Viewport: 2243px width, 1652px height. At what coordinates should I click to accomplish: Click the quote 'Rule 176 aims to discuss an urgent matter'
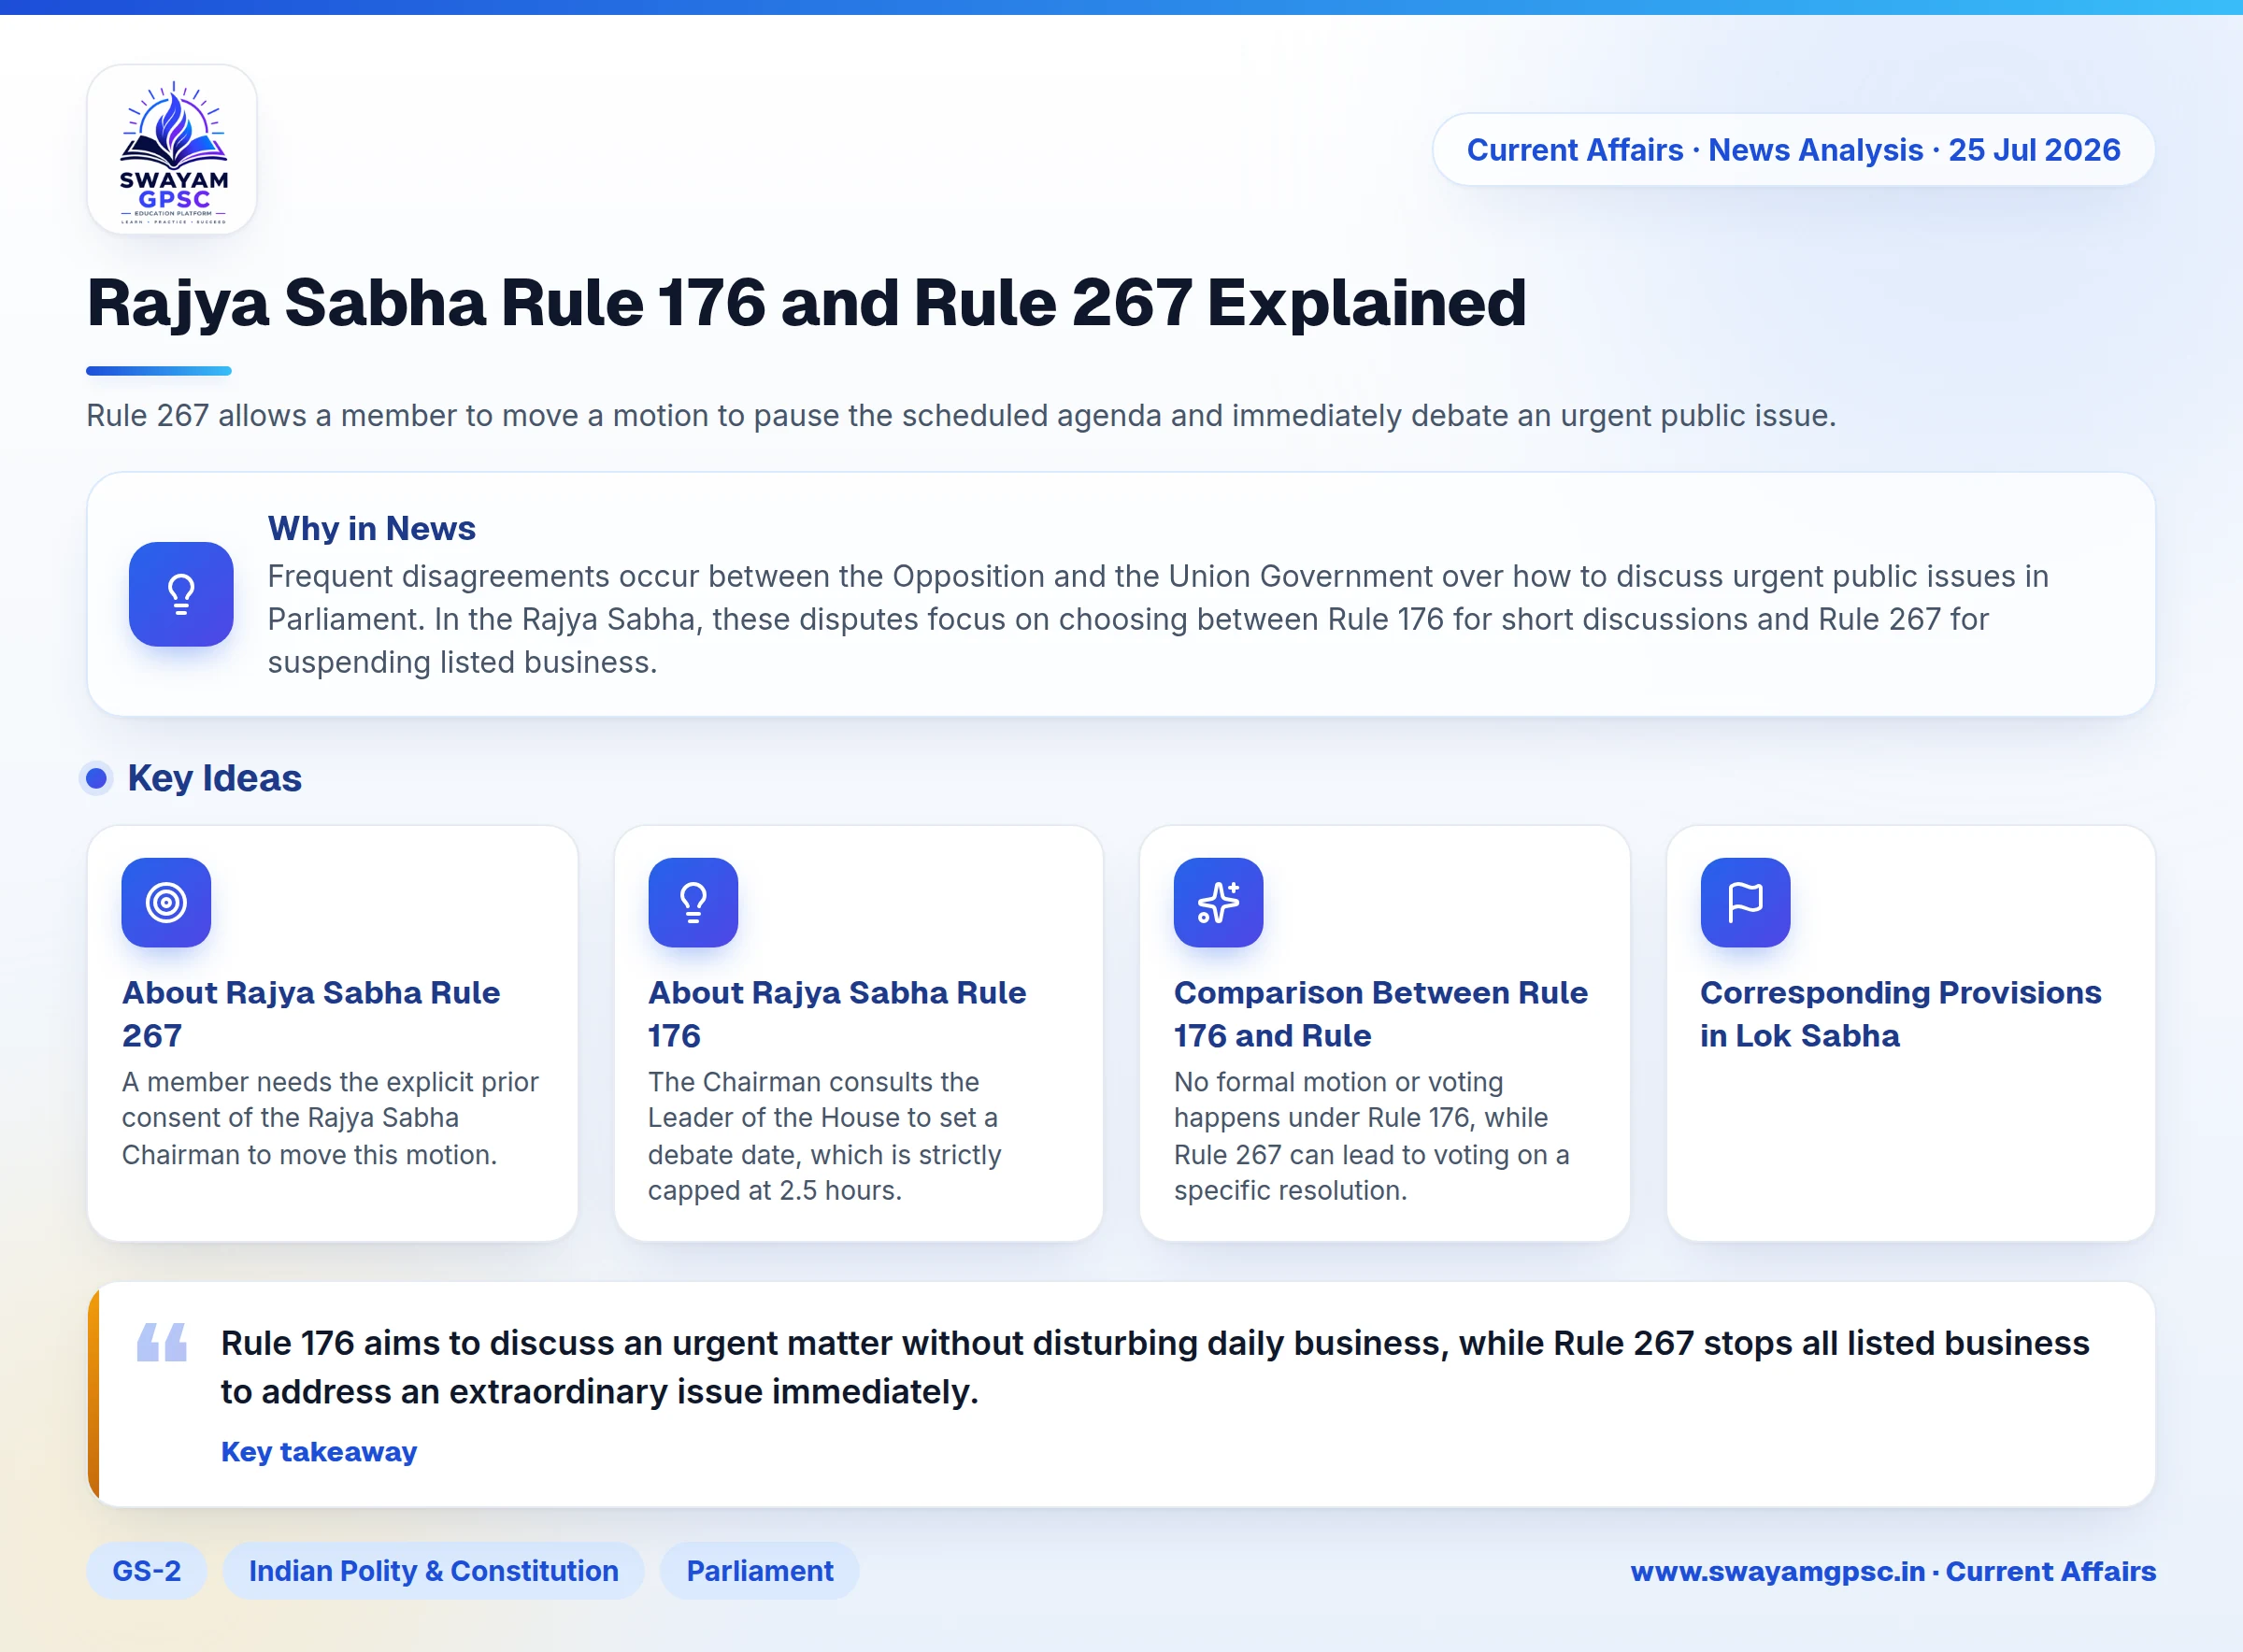1155,1367
